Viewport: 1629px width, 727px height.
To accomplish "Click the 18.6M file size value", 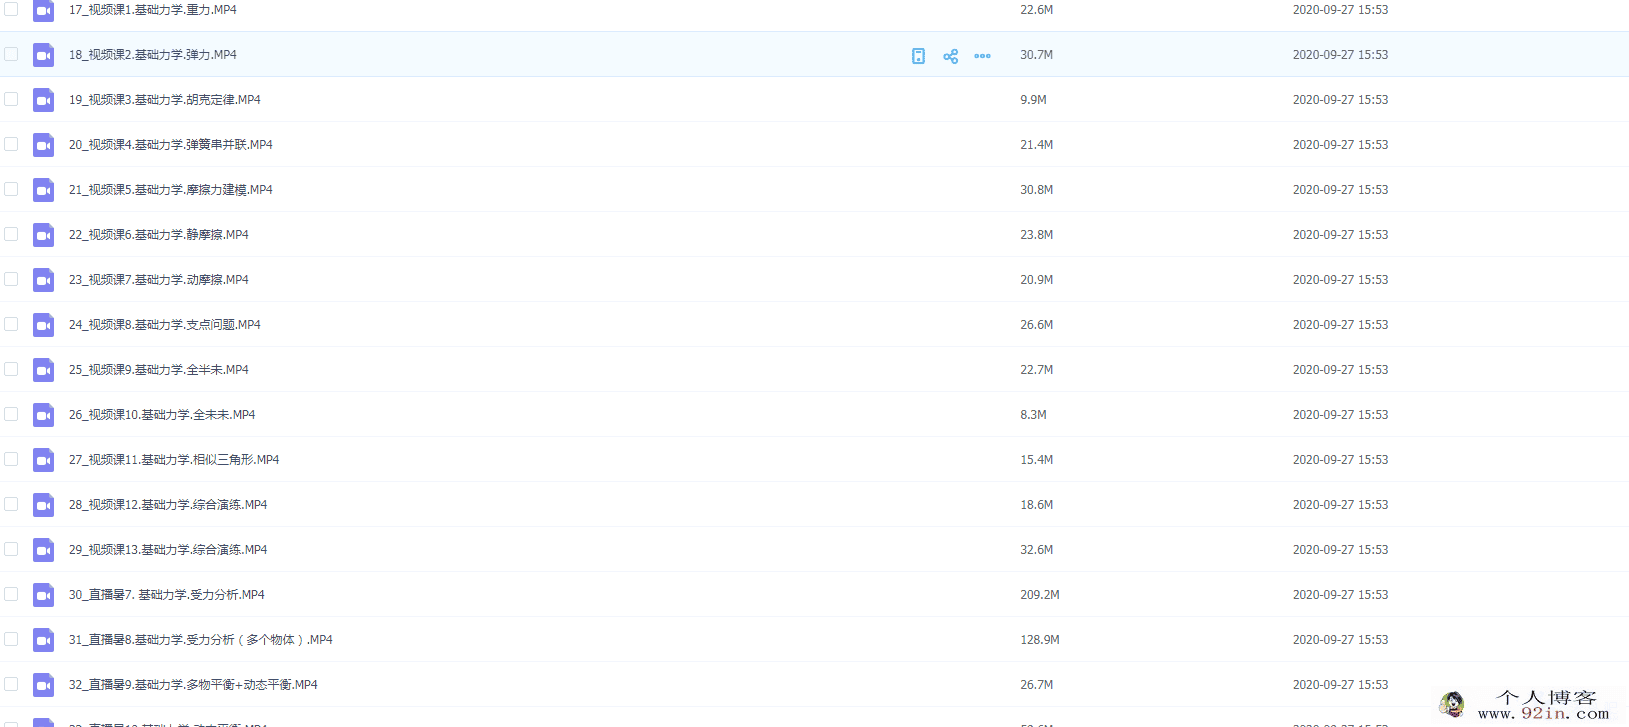I will pos(1037,505).
